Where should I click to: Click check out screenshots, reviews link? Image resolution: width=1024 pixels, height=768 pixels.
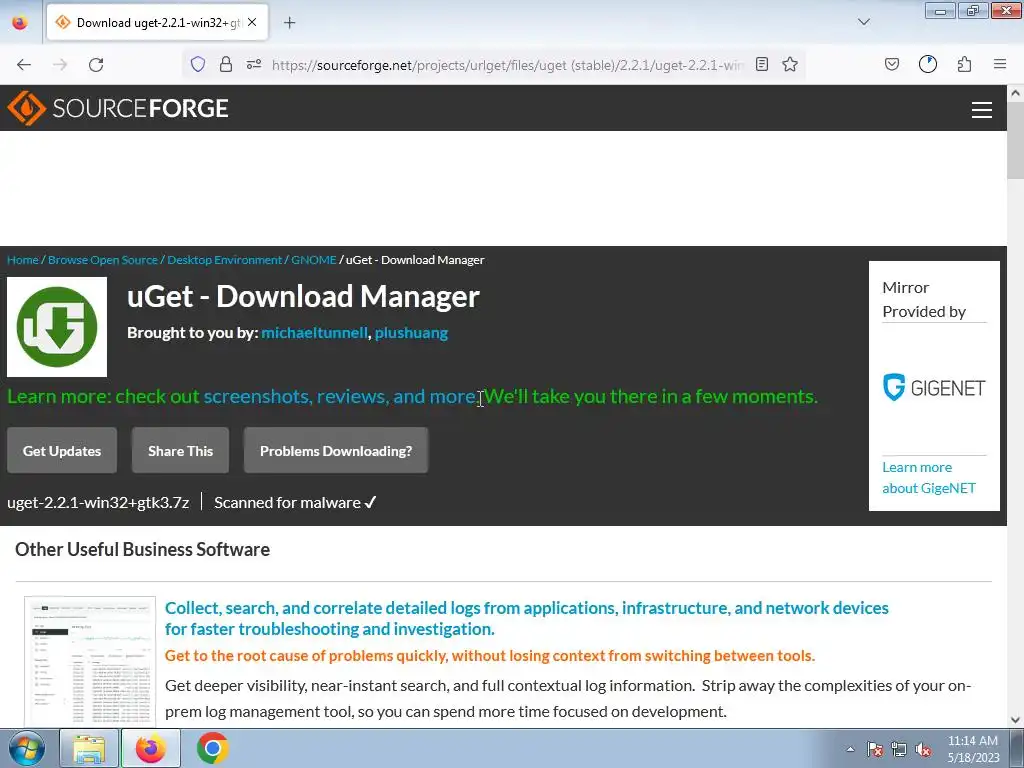click(x=340, y=396)
